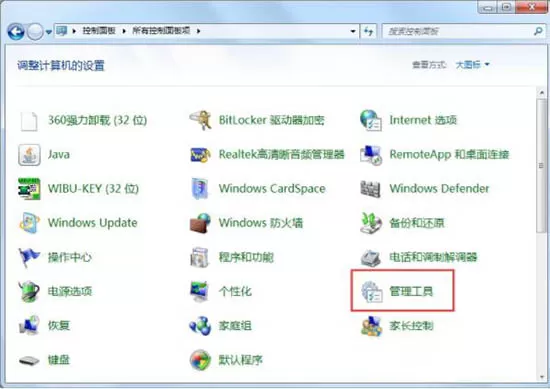Open the 管理工具 gear icon
The image size is (550, 389).
click(x=371, y=291)
